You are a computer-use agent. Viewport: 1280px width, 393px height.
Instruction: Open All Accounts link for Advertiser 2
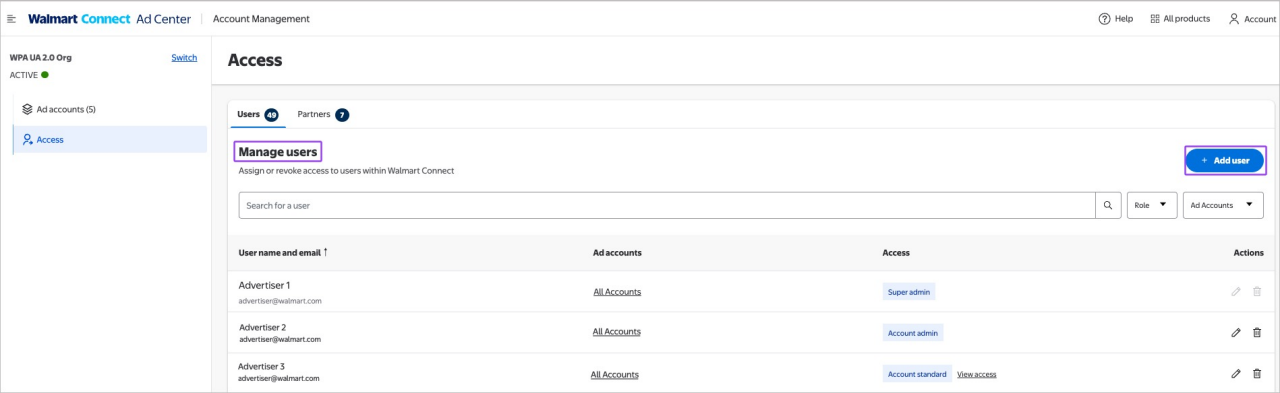[616, 331]
